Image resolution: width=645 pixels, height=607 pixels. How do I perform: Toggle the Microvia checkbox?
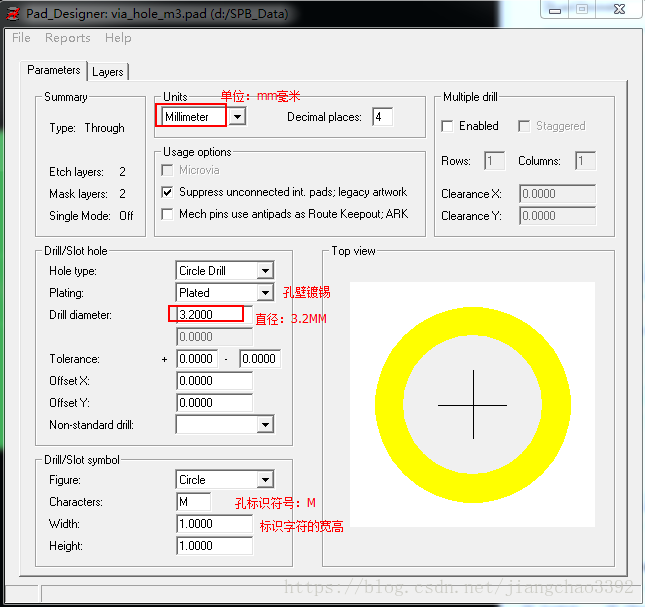point(167,170)
